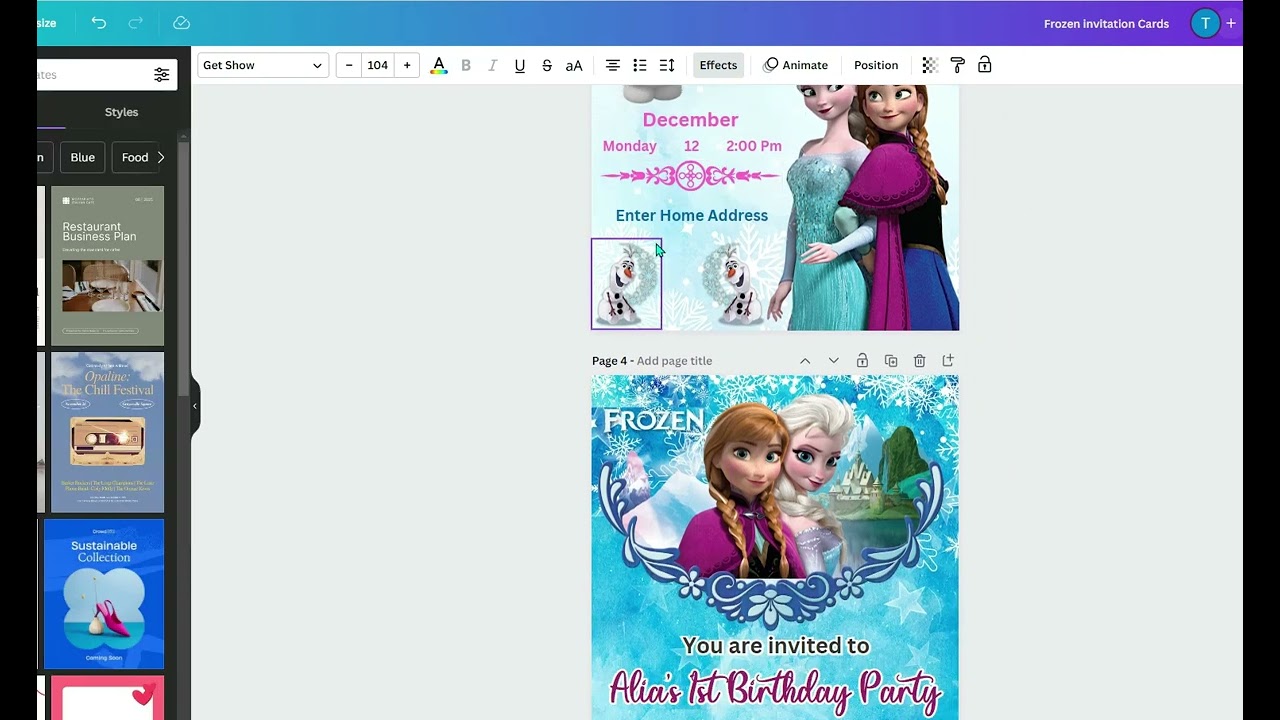Screen dimensions: 1280x720
Task: Open the pink heart template thumbnail
Action: pos(107,698)
